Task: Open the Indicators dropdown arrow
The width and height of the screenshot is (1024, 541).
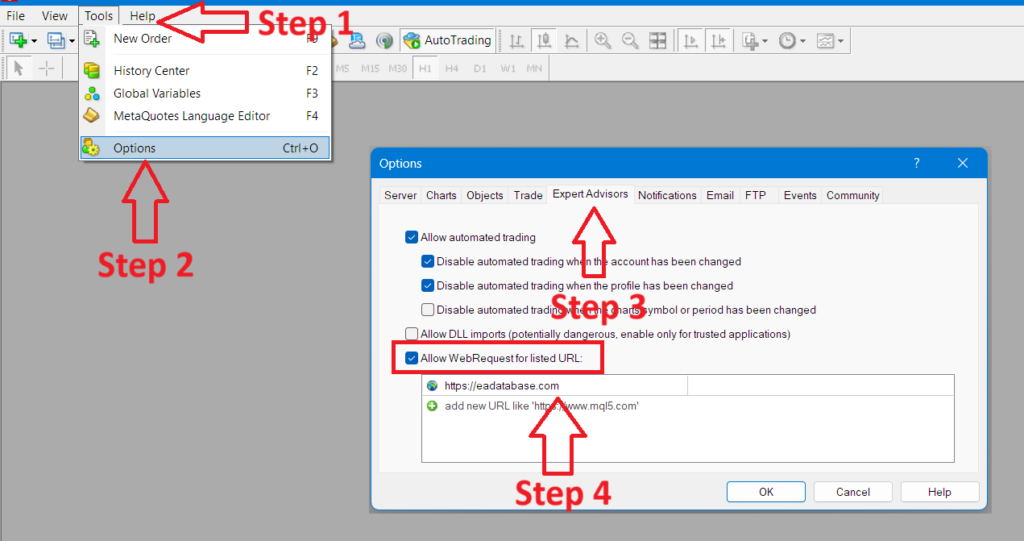Action: click(765, 41)
